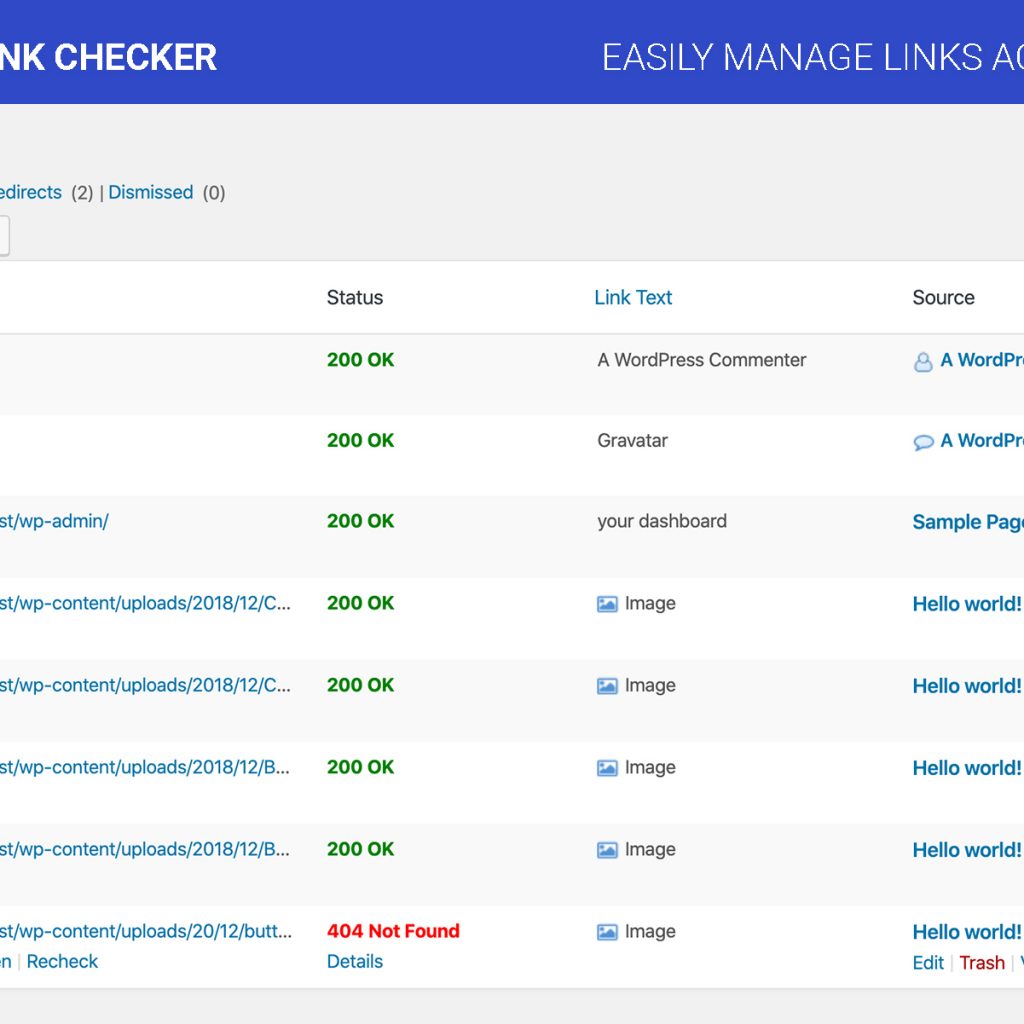Click the comment bubble icon in Source column

(x=923, y=442)
